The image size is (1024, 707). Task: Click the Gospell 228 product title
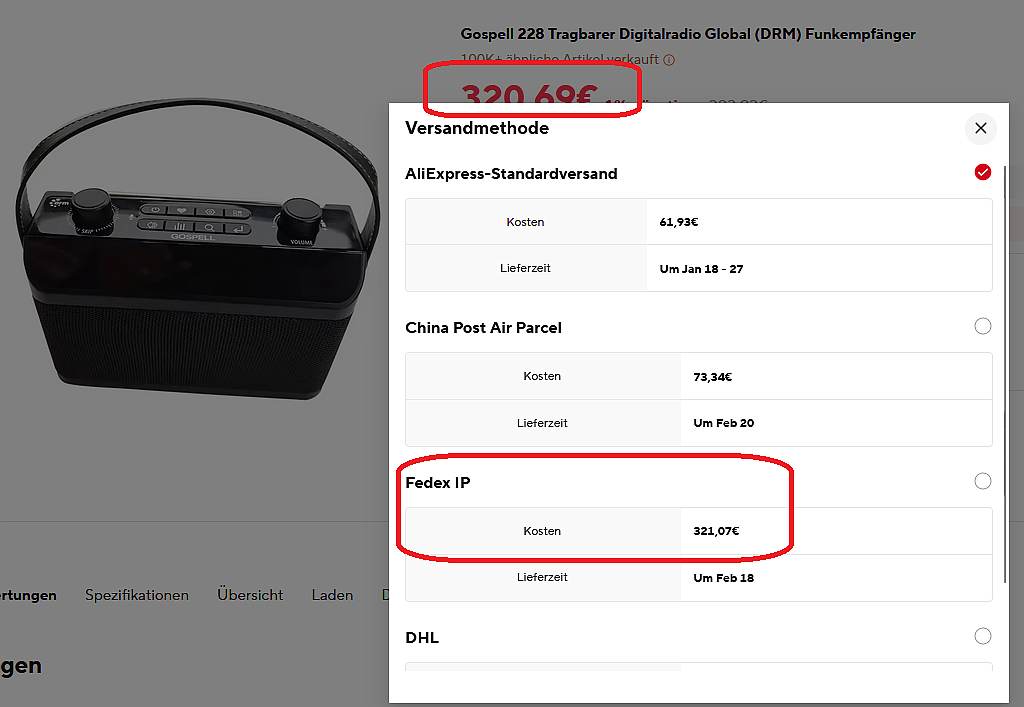click(687, 34)
